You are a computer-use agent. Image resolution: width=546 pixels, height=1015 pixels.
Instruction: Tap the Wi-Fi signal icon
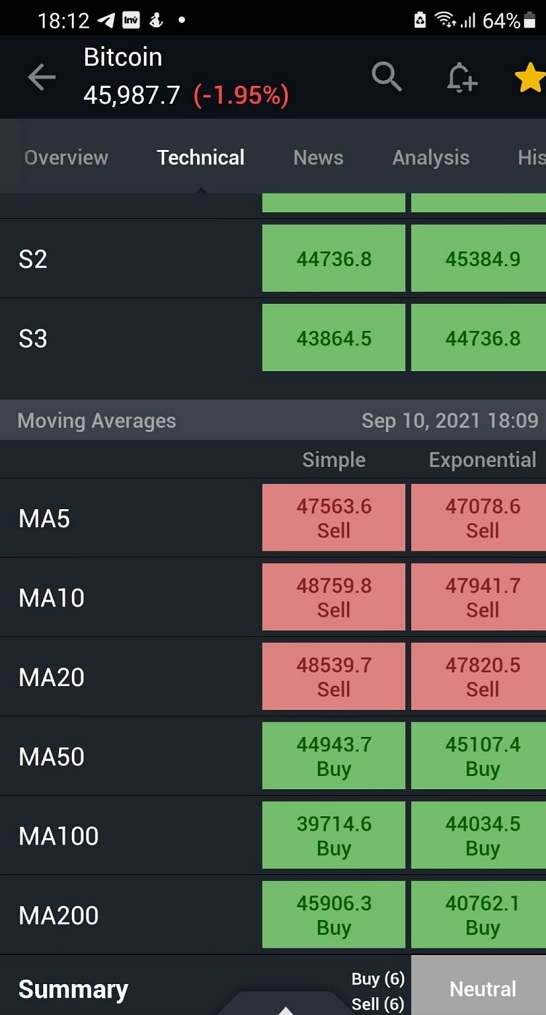click(x=445, y=21)
